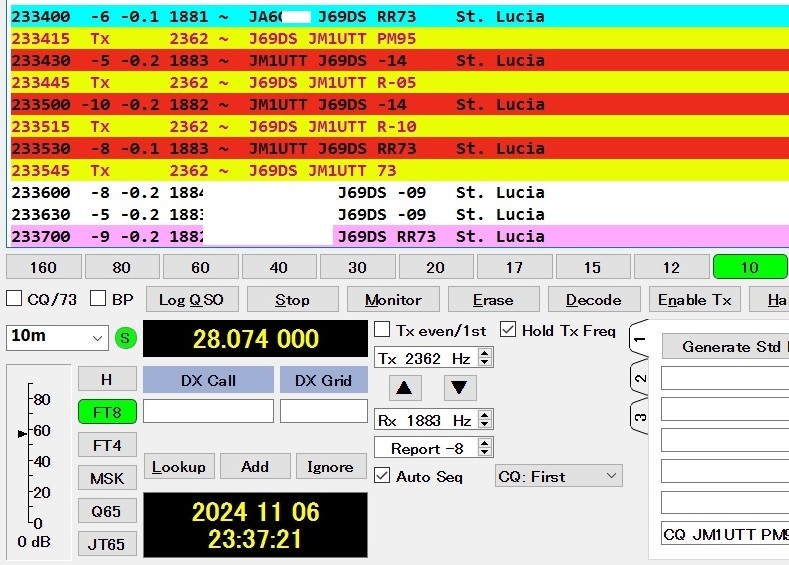Click the green S split-mode indicator
789x565 pixels.
click(125, 338)
